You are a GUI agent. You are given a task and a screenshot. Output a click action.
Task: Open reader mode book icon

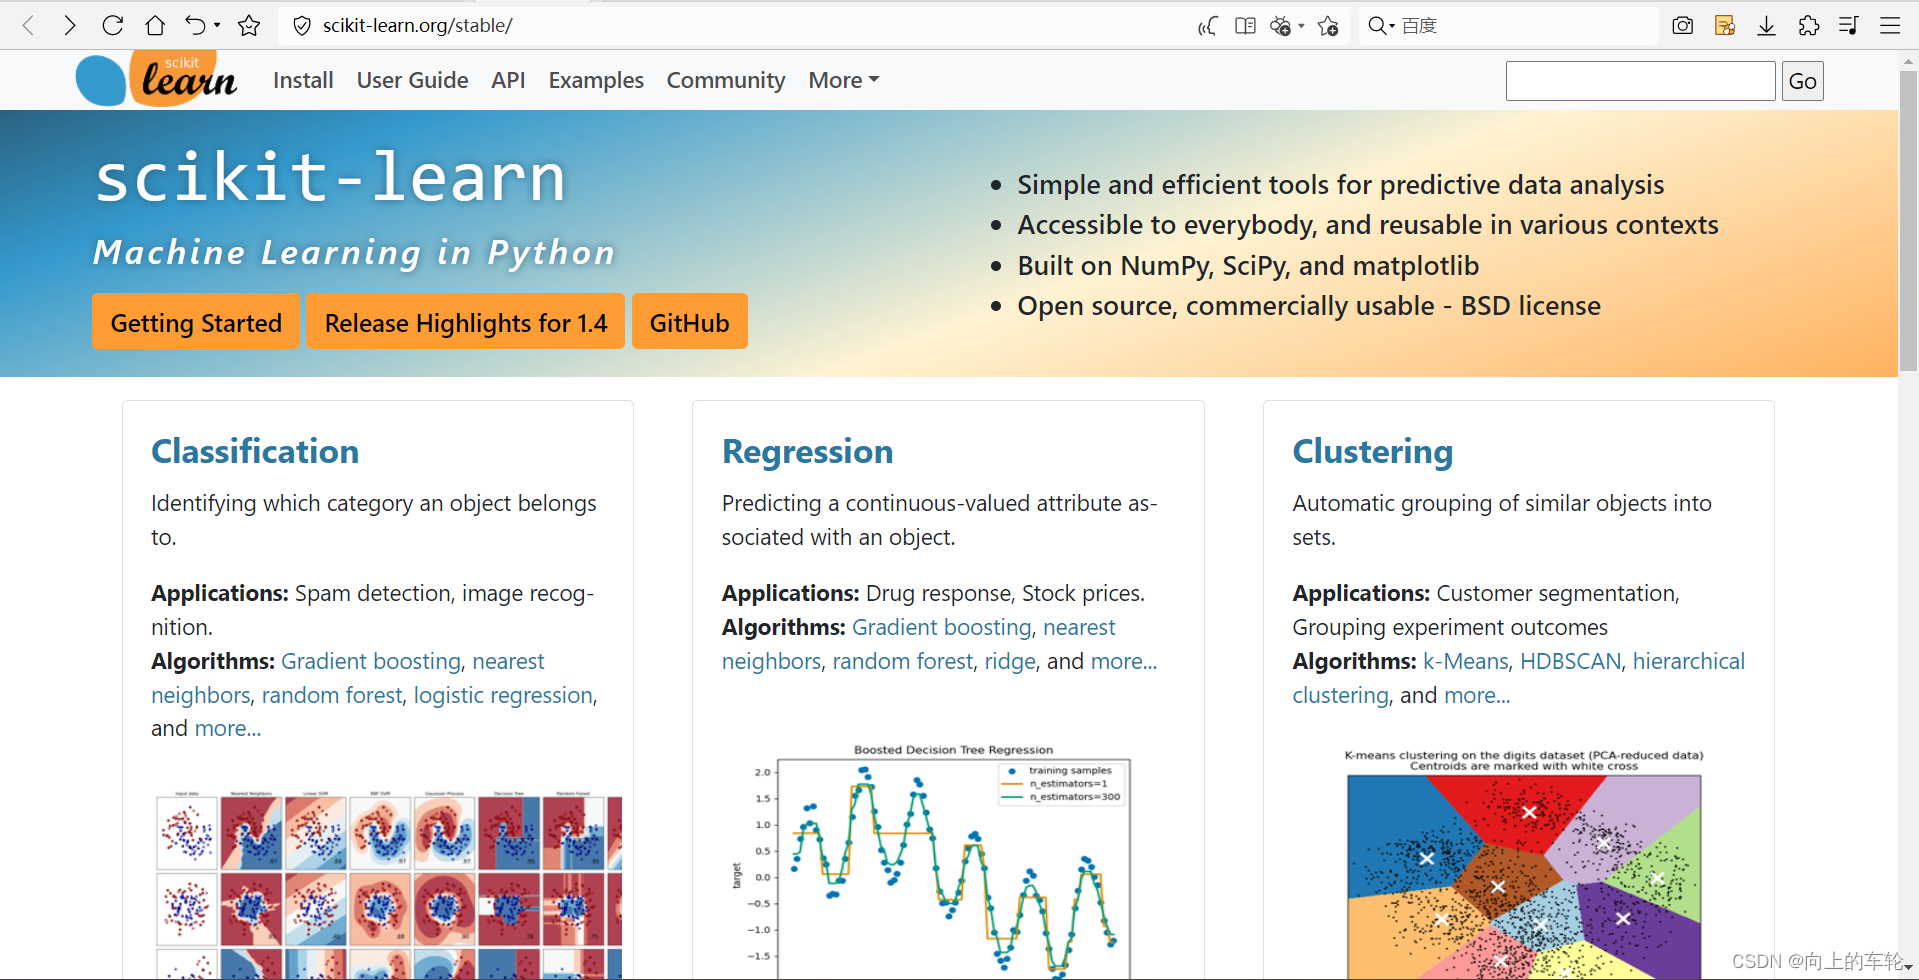1245,26
